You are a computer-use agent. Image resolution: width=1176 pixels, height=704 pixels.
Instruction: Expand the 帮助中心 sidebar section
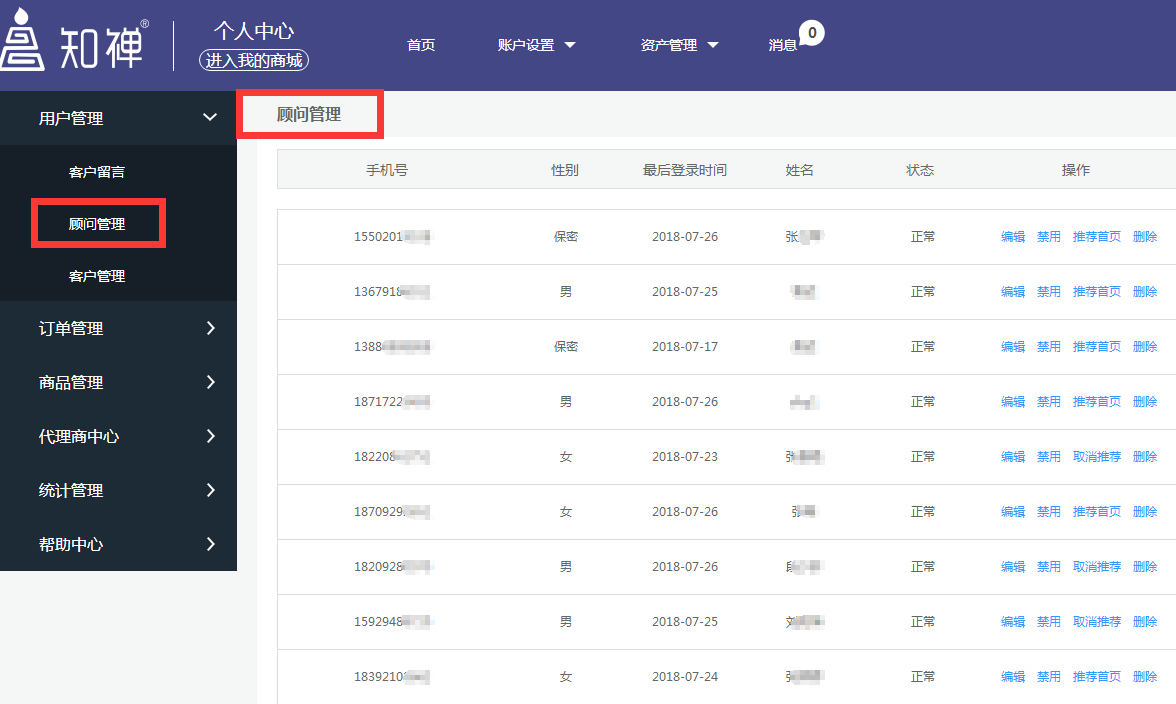coord(118,544)
